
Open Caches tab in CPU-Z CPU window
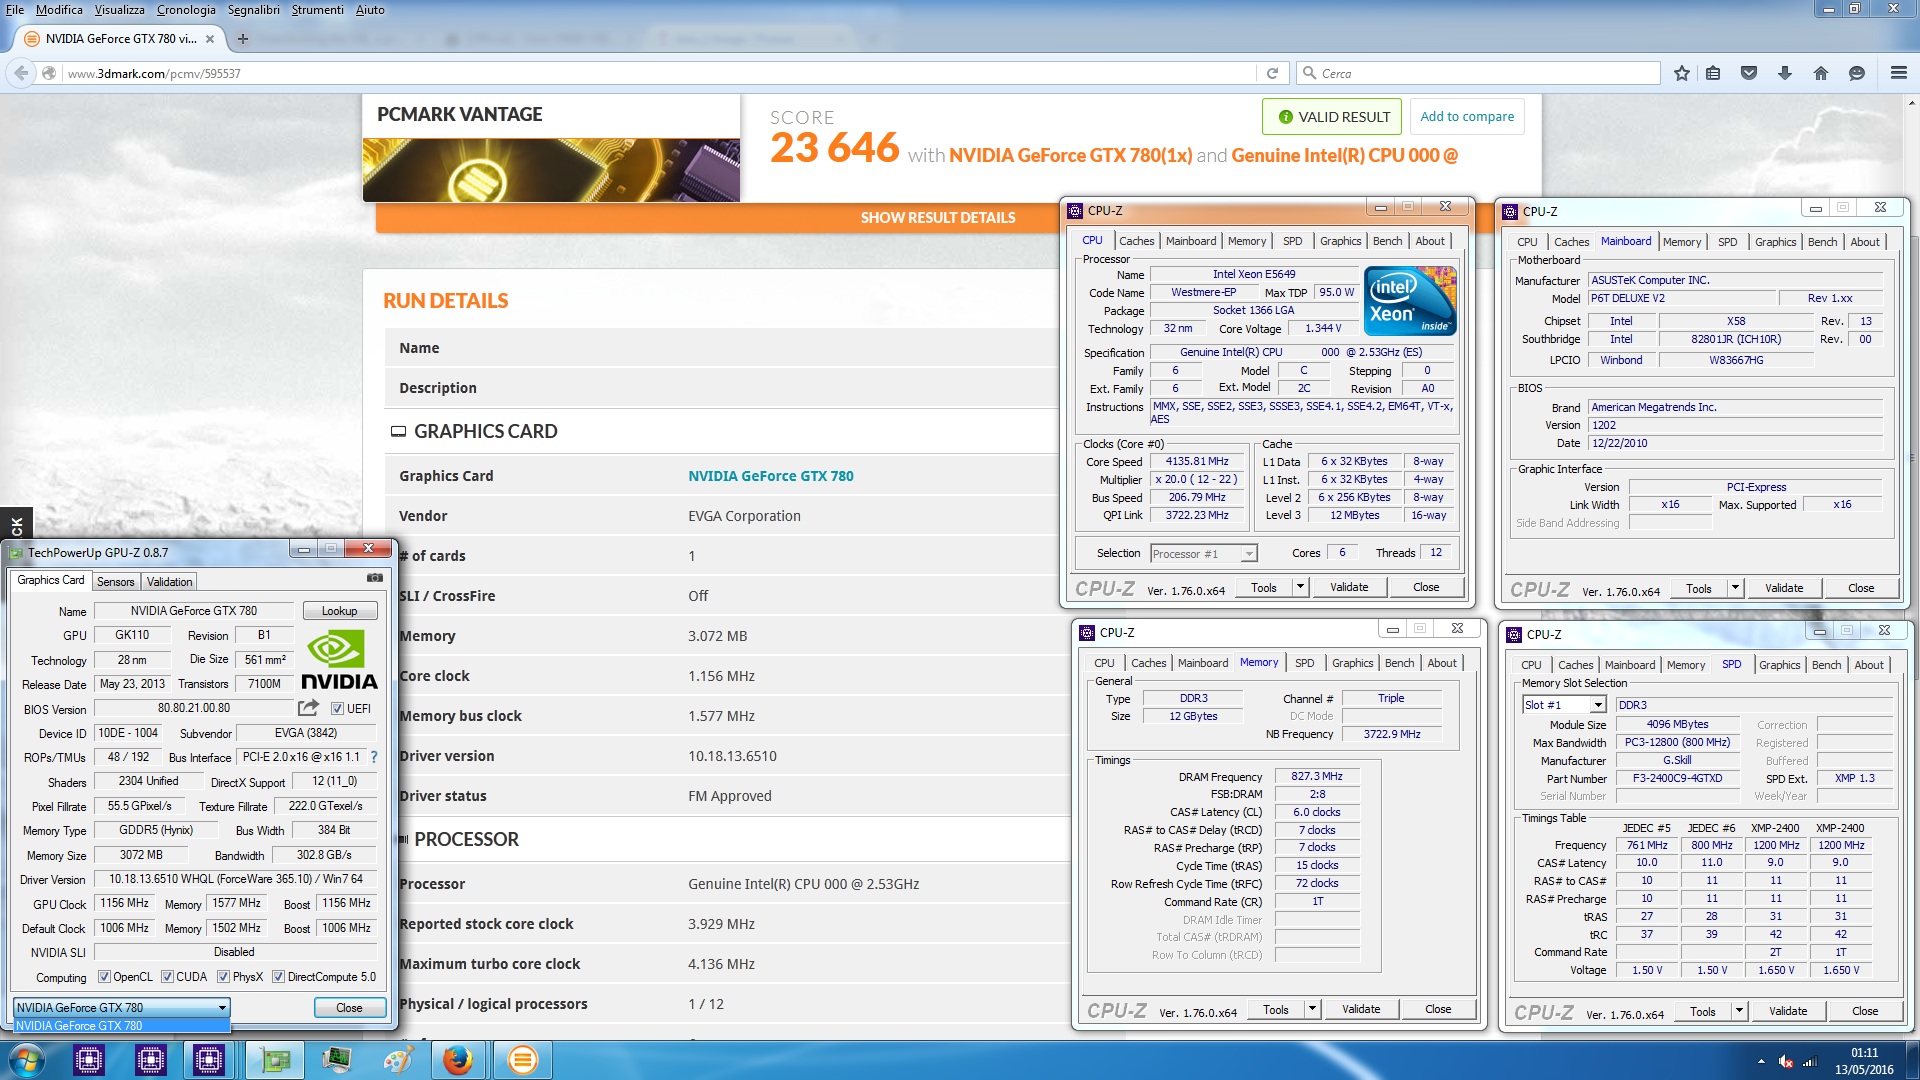click(1136, 241)
